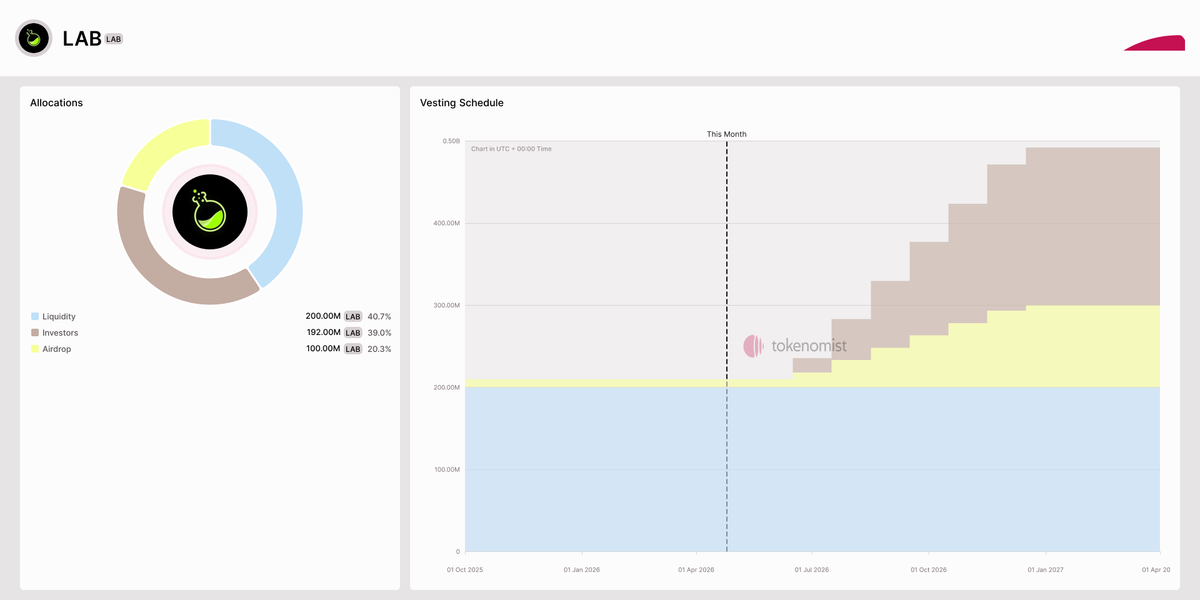The image size is (1200, 600).
Task: Click the LAB ticker badge next to the title
Action: click(x=111, y=38)
